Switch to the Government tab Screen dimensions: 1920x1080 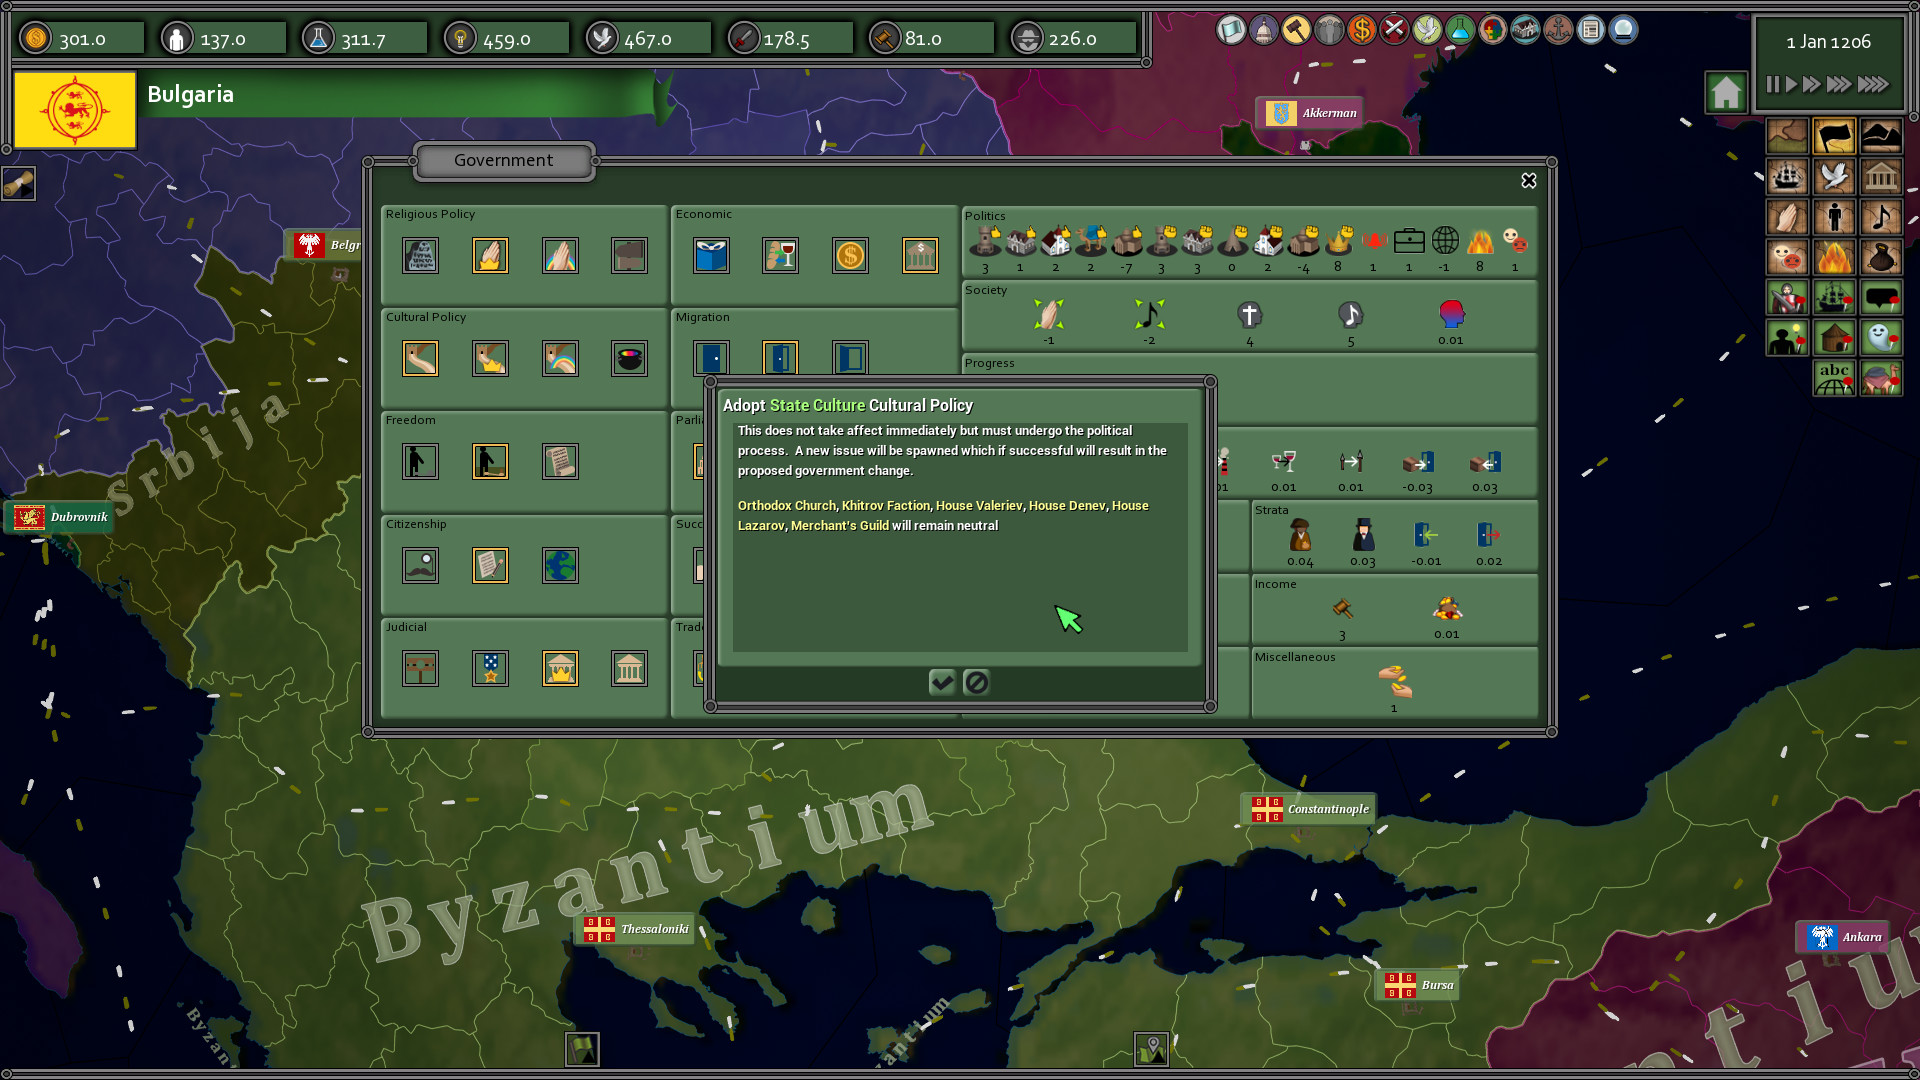pyautogui.click(x=503, y=160)
